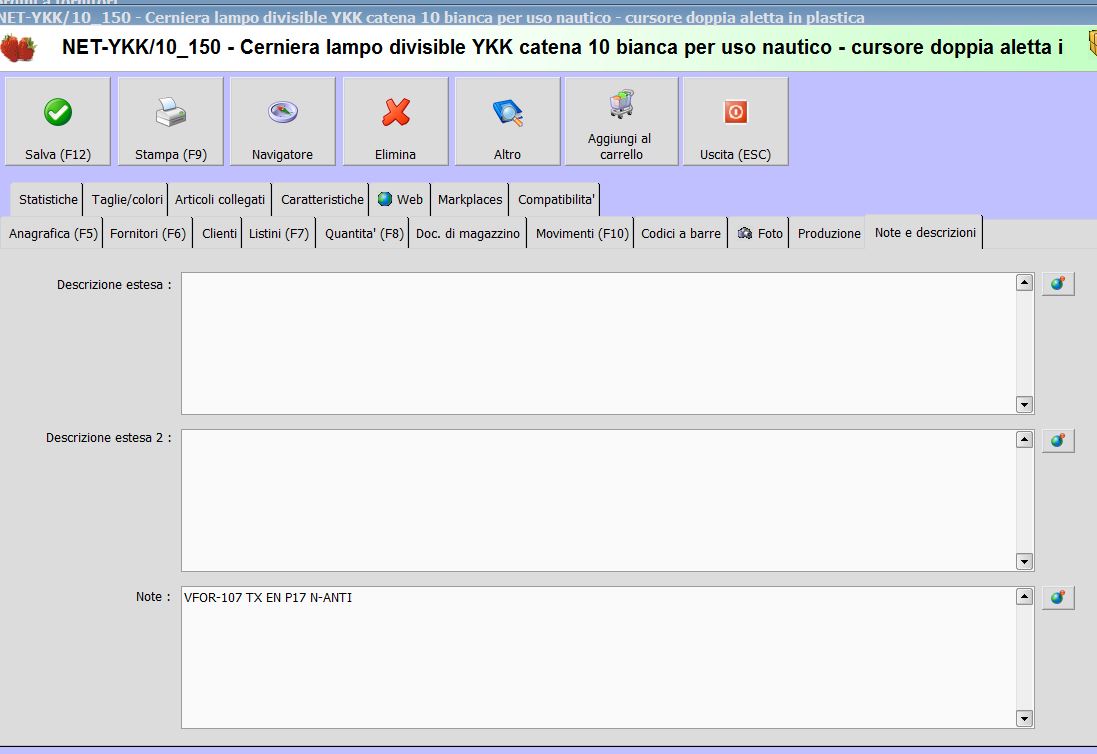Click scroll-down arrow of Note field
Viewport: 1097px width, 754px height.
(x=1024, y=718)
